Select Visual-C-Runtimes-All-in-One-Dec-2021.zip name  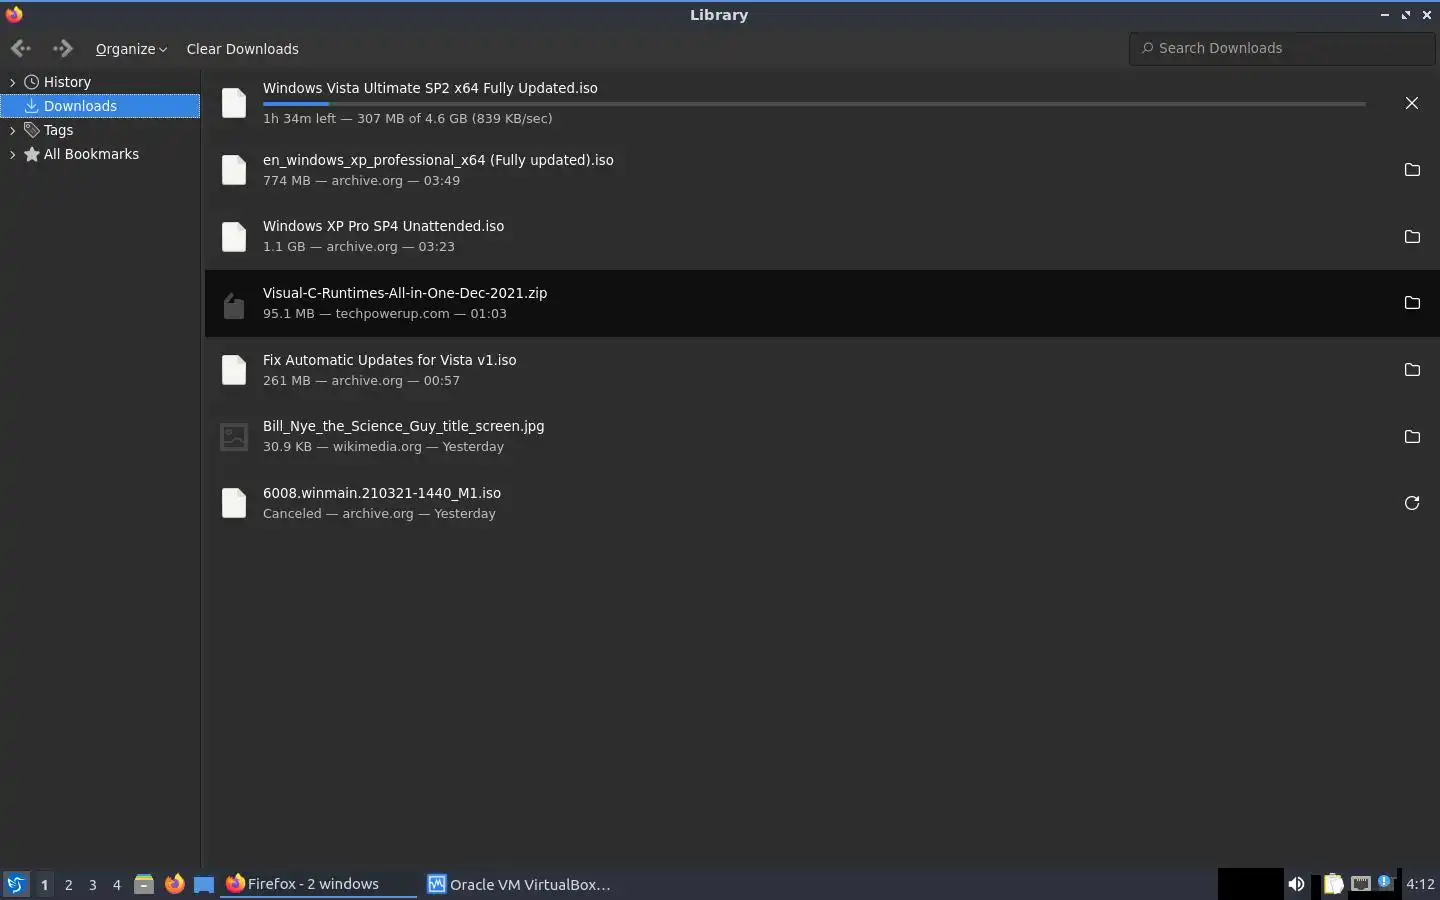[x=405, y=293]
